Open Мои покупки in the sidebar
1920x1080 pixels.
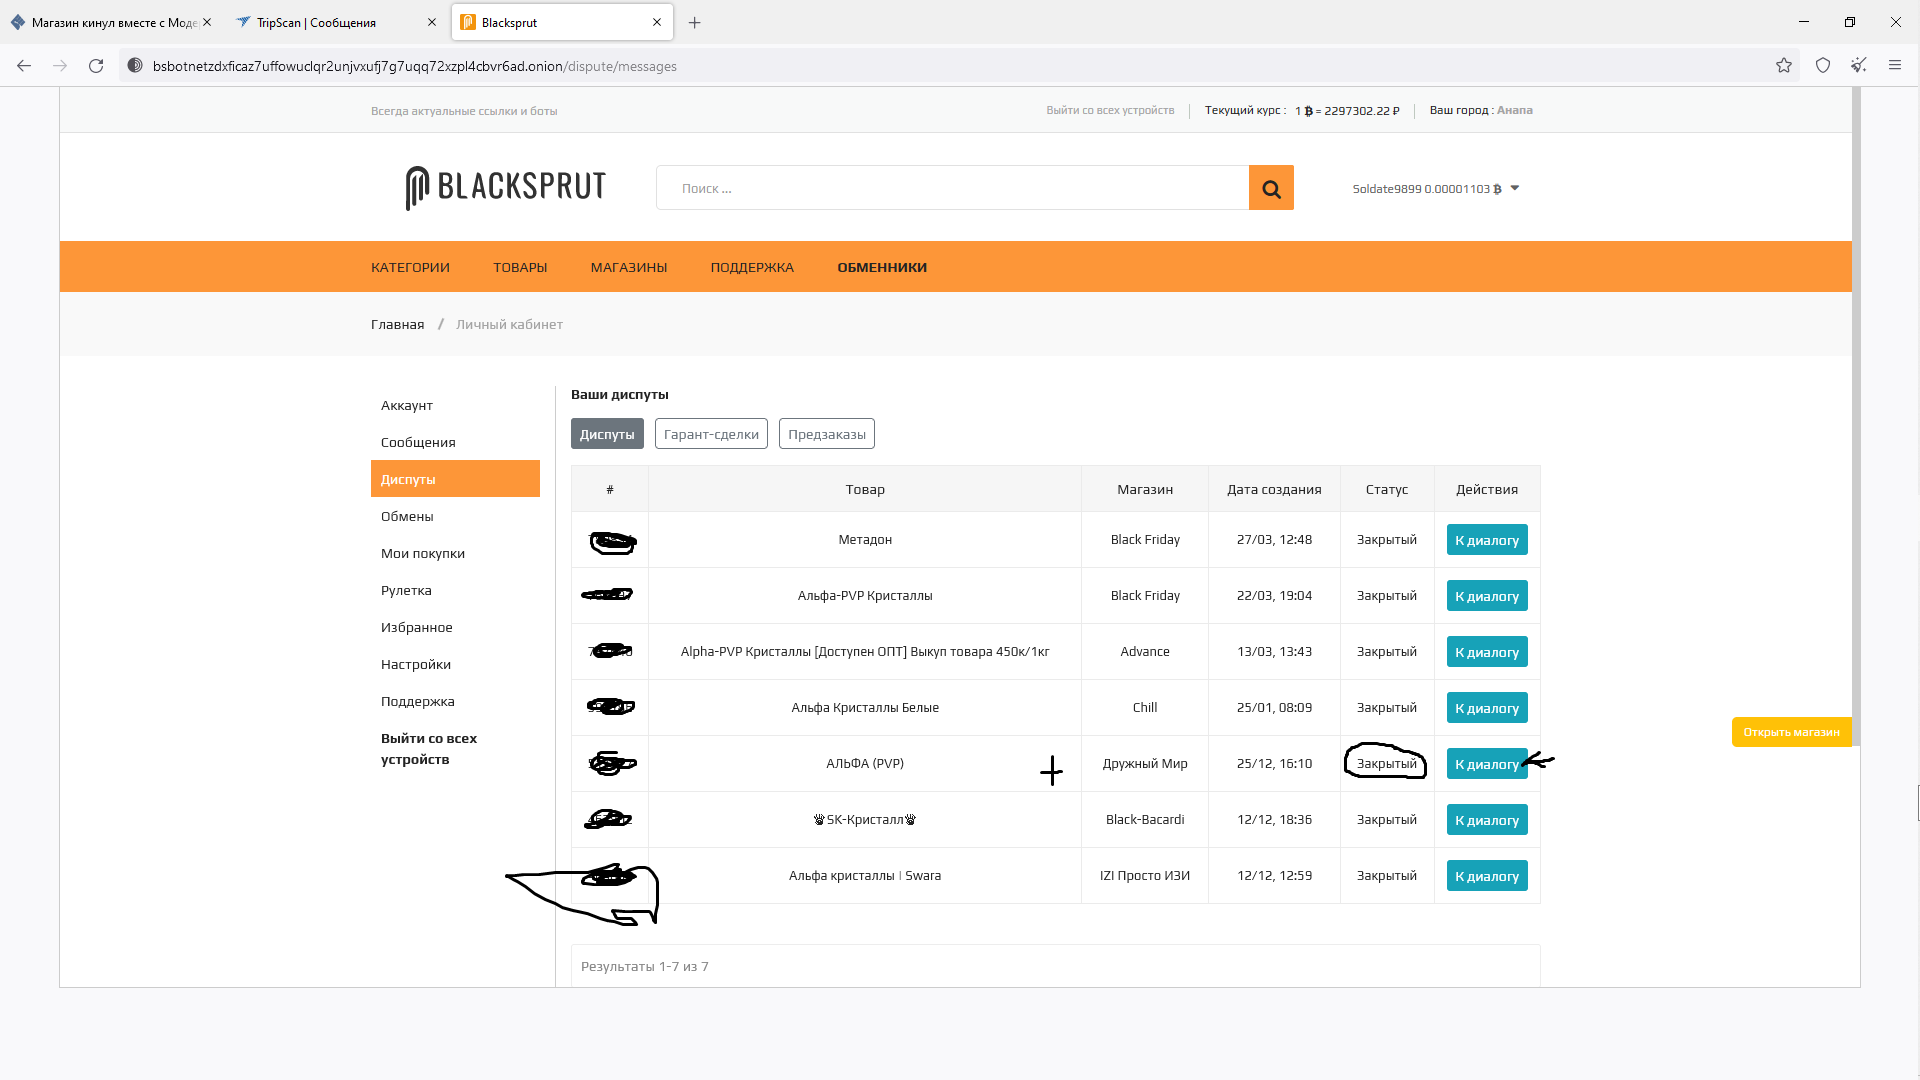point(455,553)
